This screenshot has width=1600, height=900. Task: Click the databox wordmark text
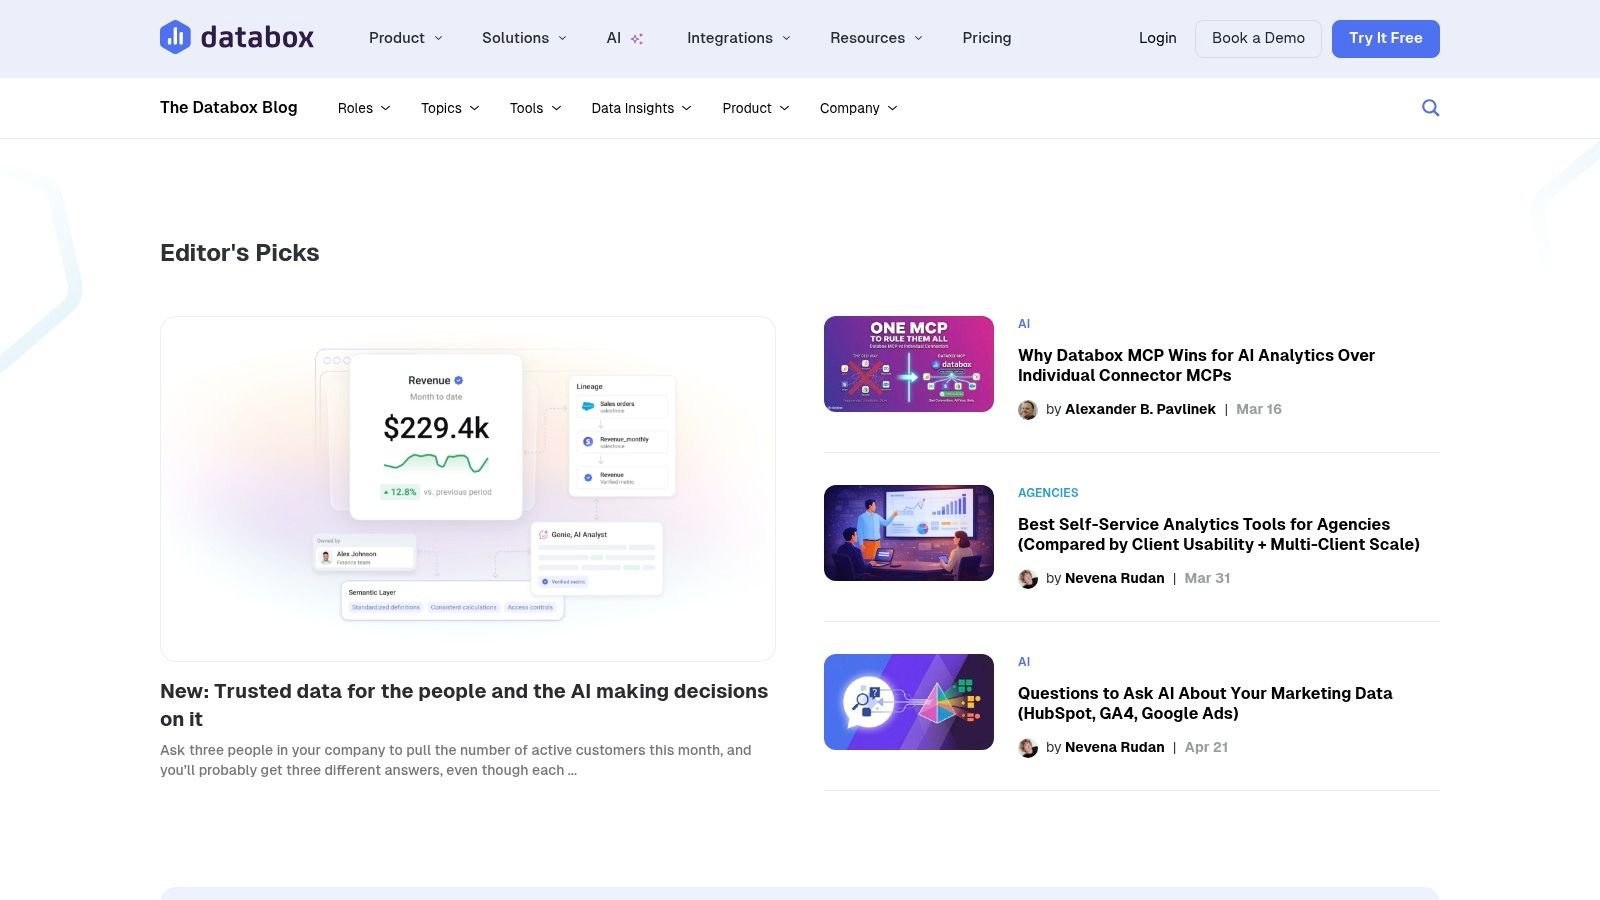click(x=257, y=38)
